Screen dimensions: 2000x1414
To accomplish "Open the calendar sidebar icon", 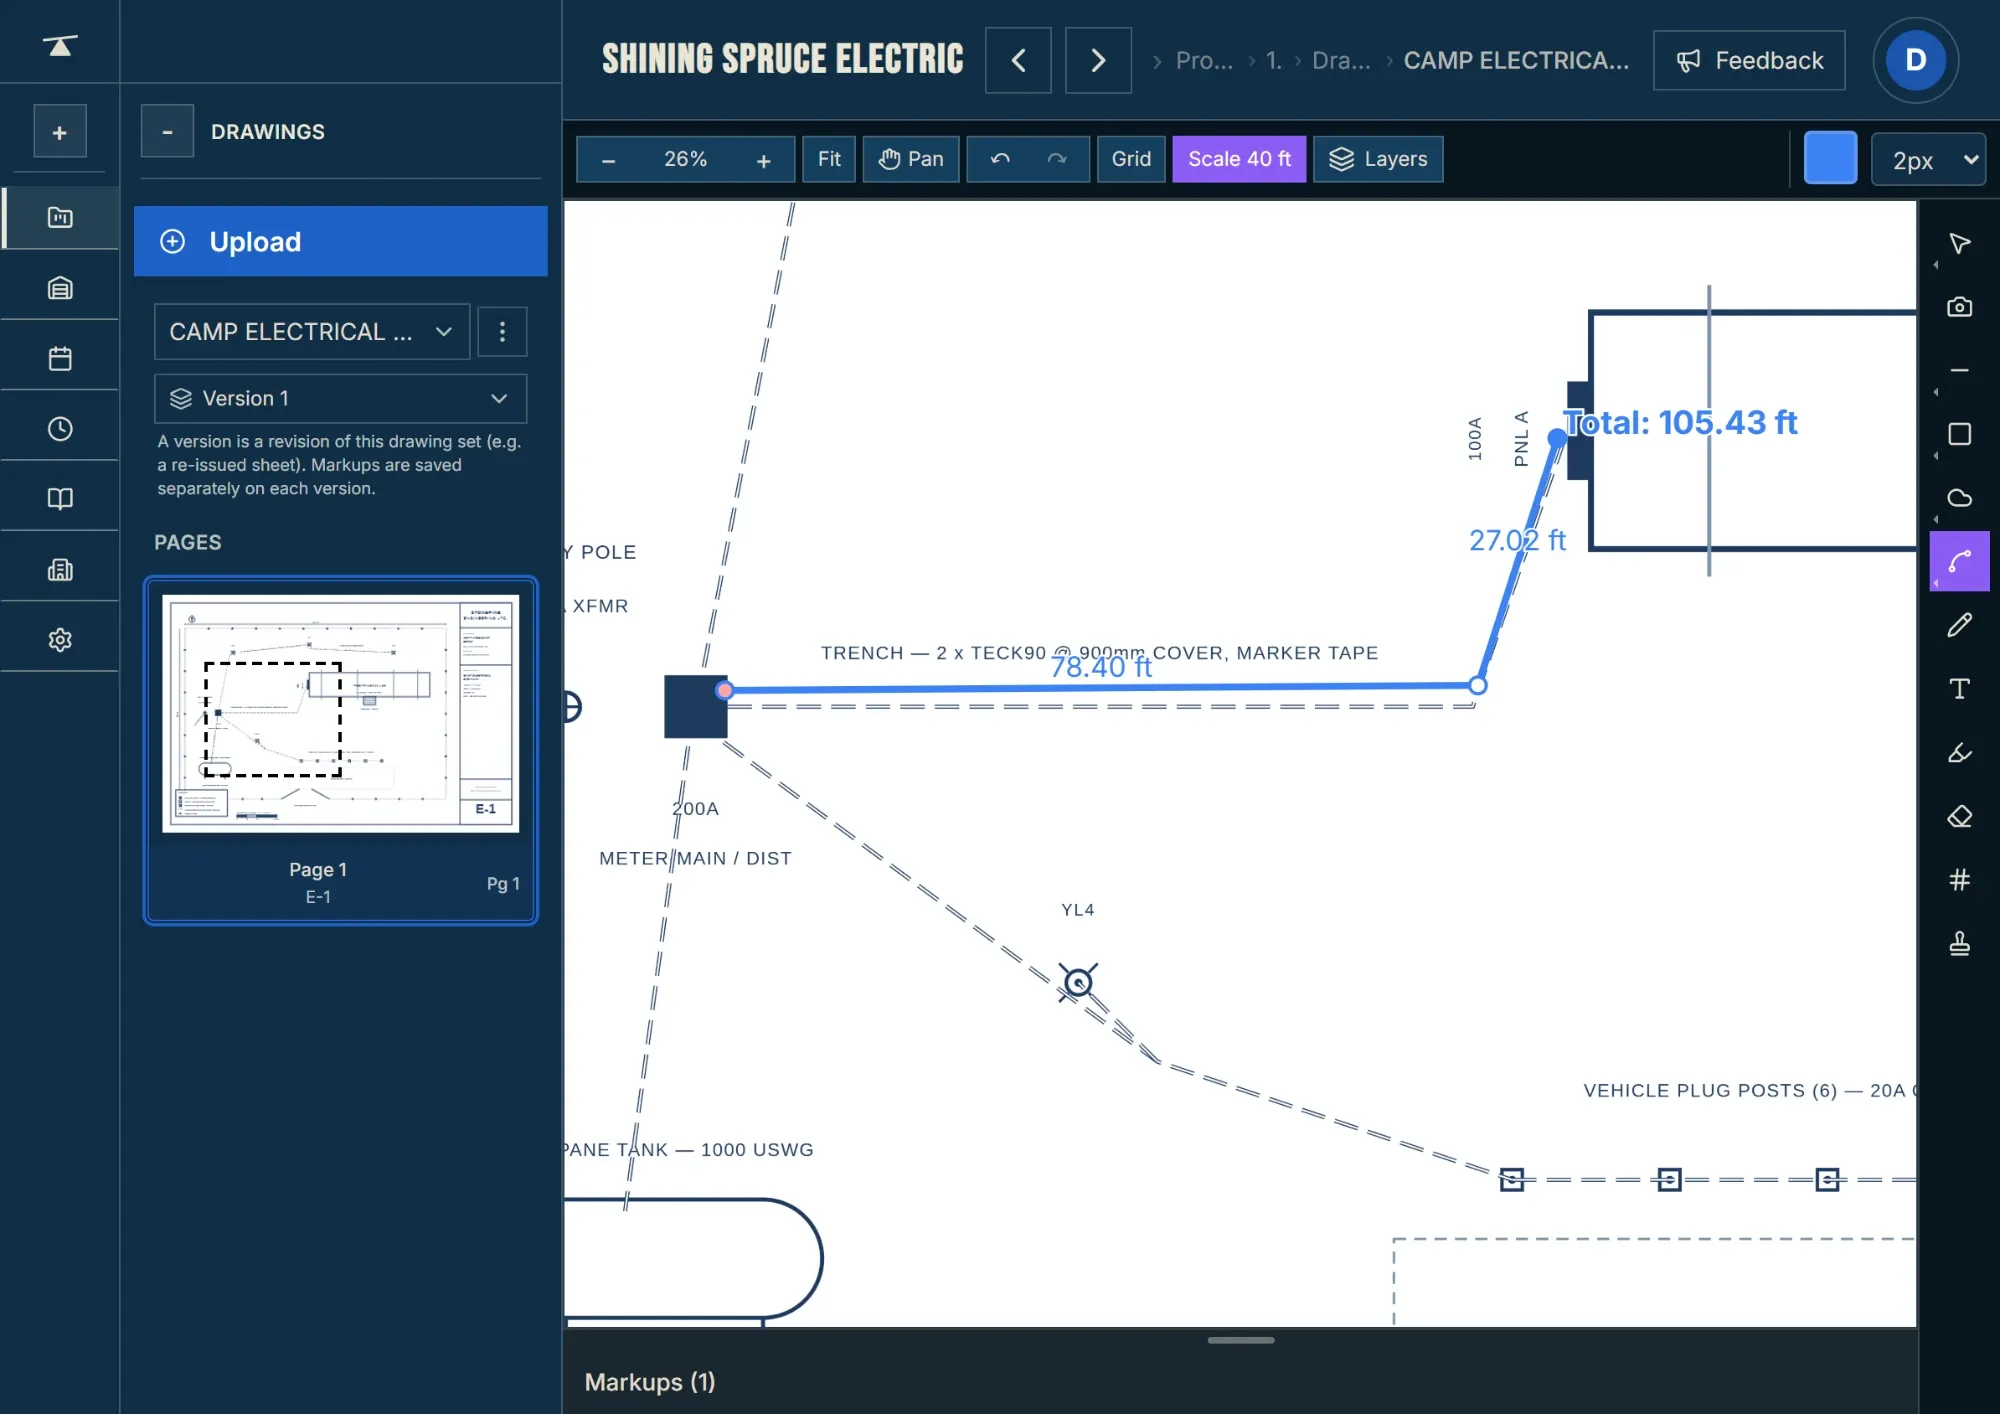I will point(60,358).
